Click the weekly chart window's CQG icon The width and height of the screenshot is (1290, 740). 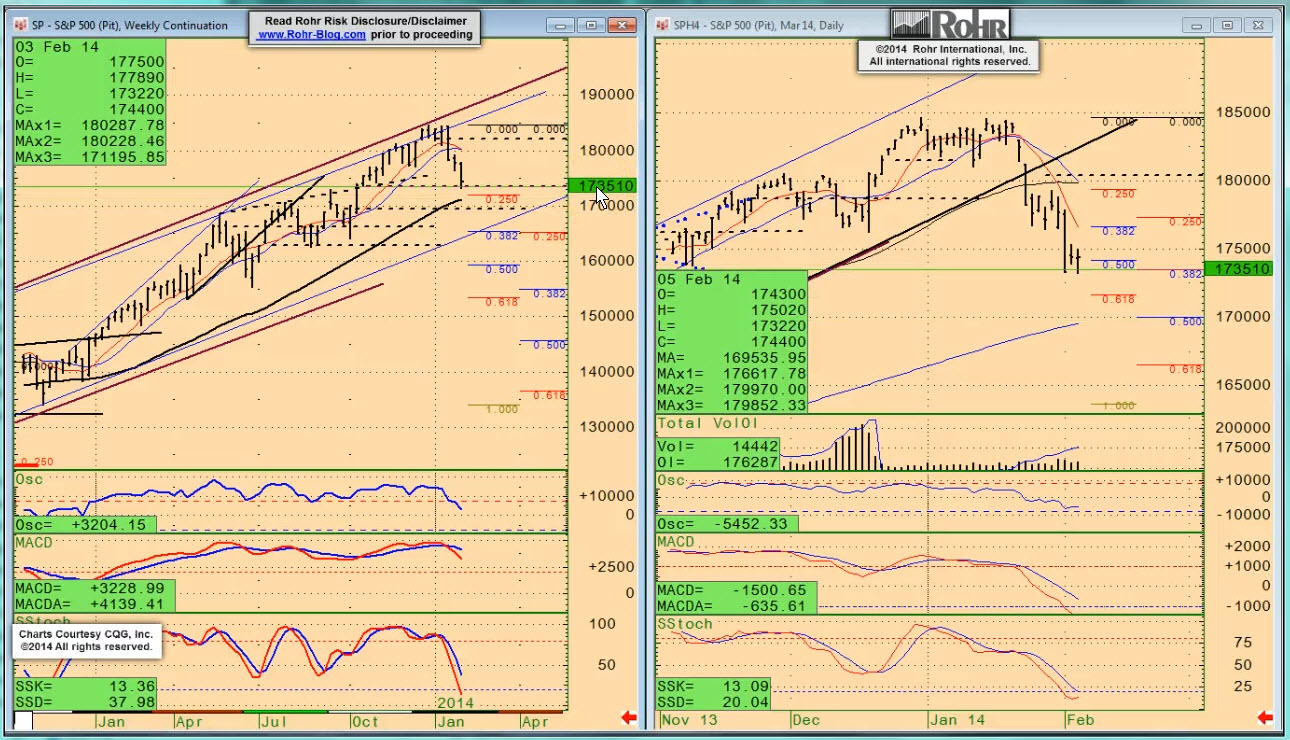tap(20, 25)
